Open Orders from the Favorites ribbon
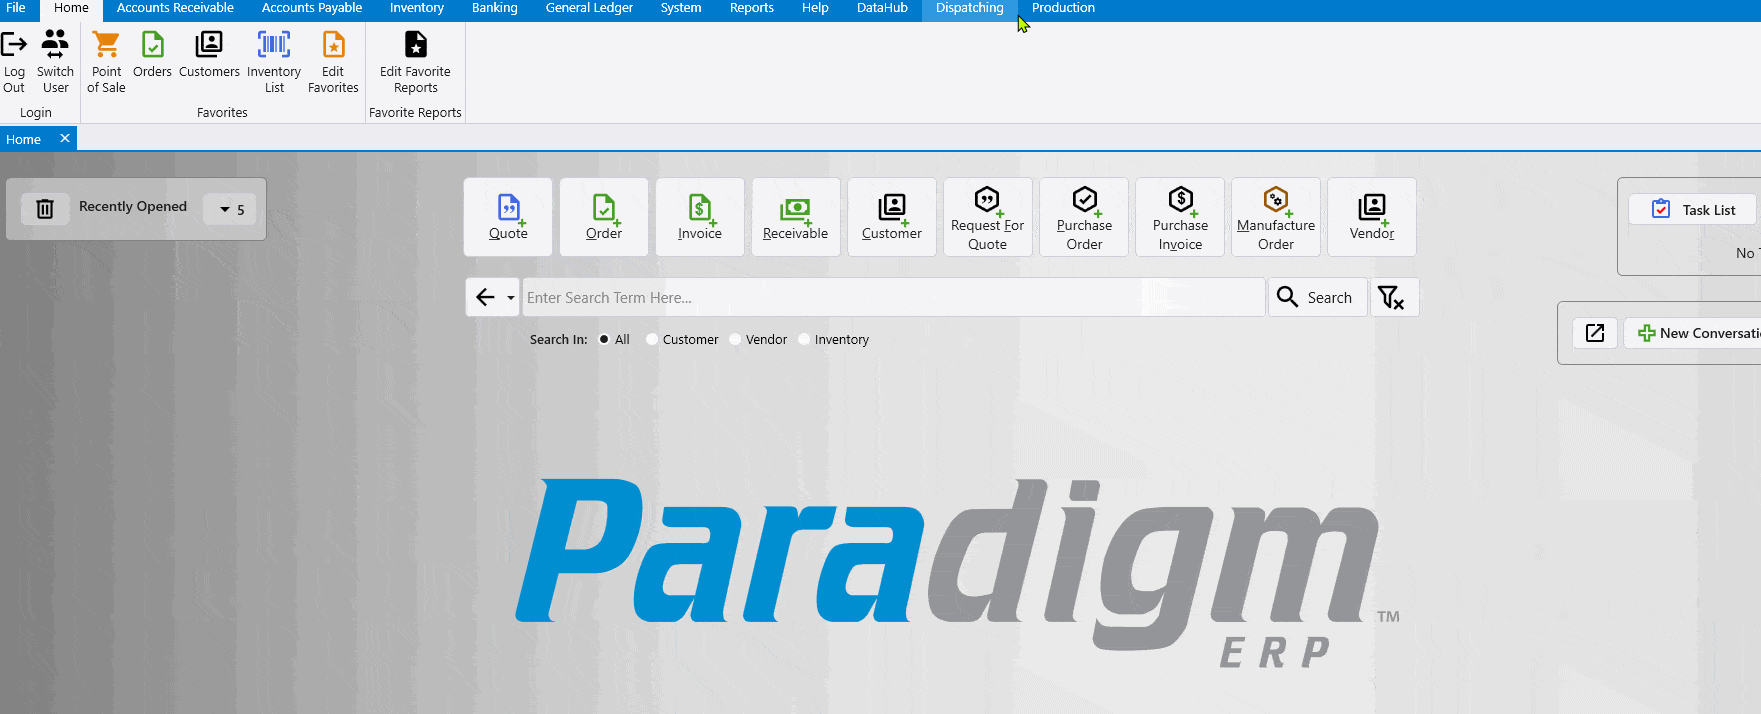 [152, 54]
